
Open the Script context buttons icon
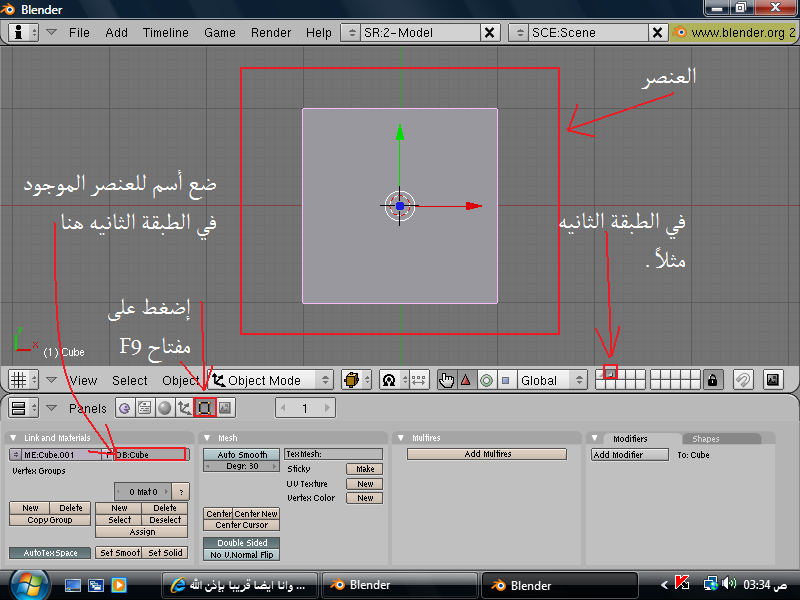click(x=145, y=408)
